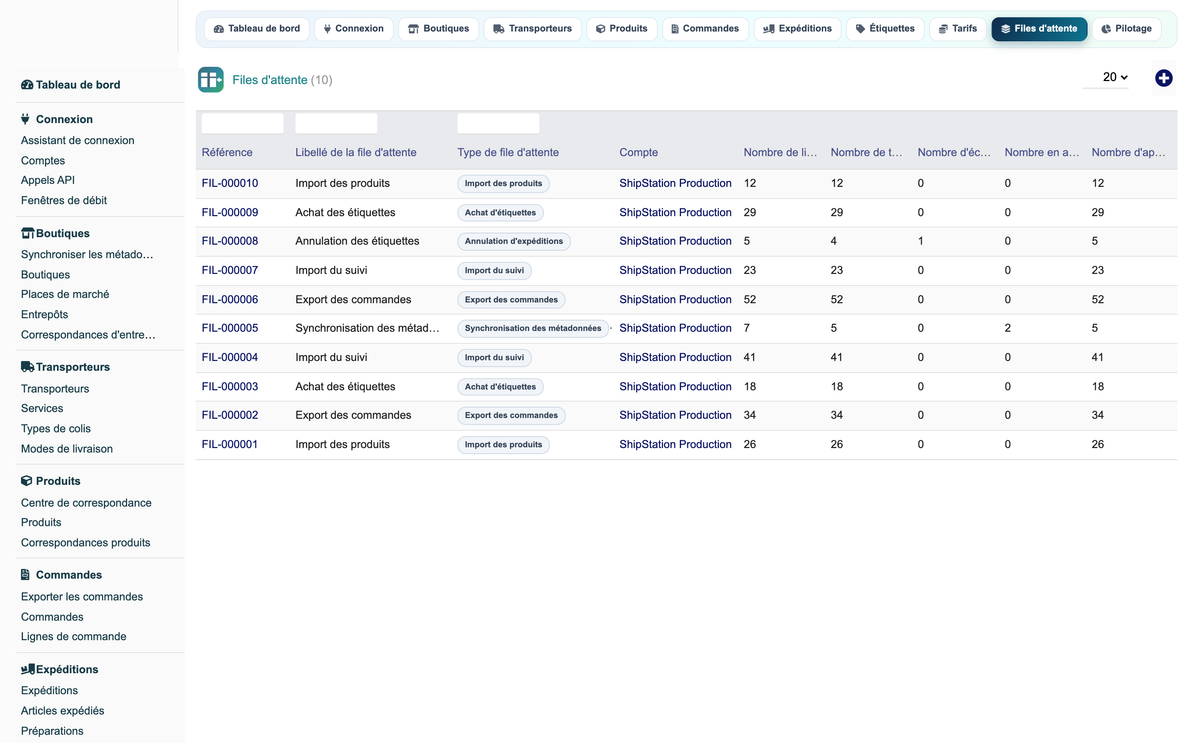Open Centre de correspondance sidebar link
1200x743 pixels.
(x=86, y=503)
